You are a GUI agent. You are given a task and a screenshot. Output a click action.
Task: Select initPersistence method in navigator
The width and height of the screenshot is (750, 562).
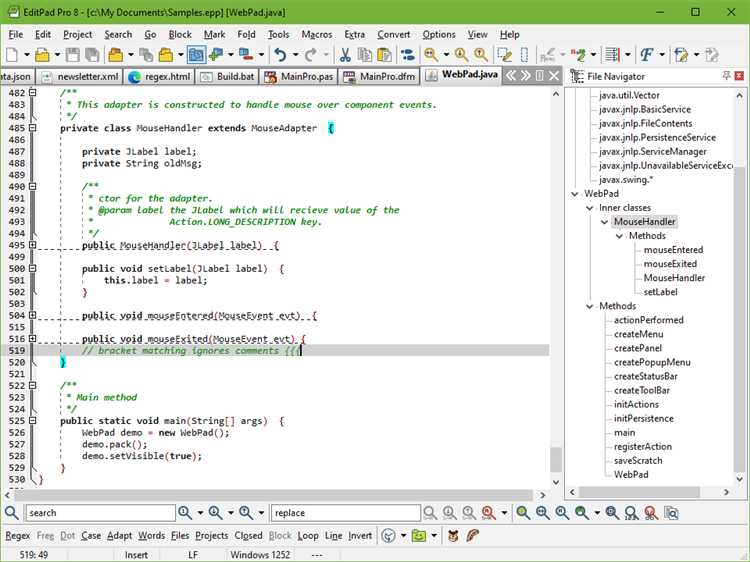tap(643, 419)
